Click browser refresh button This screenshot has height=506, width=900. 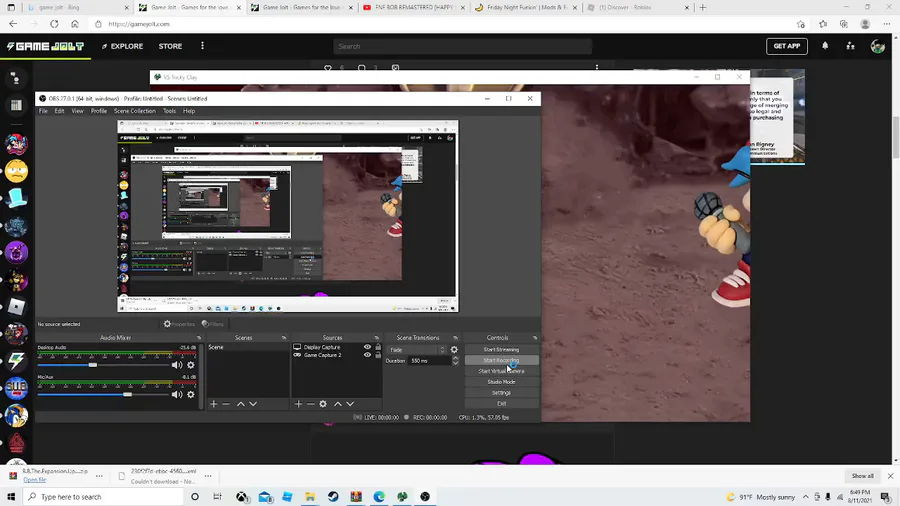tap(54, 24)
